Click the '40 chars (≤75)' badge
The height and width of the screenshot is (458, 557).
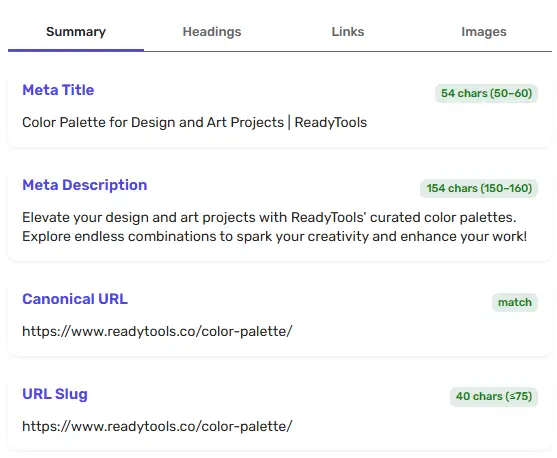[494, 396]
